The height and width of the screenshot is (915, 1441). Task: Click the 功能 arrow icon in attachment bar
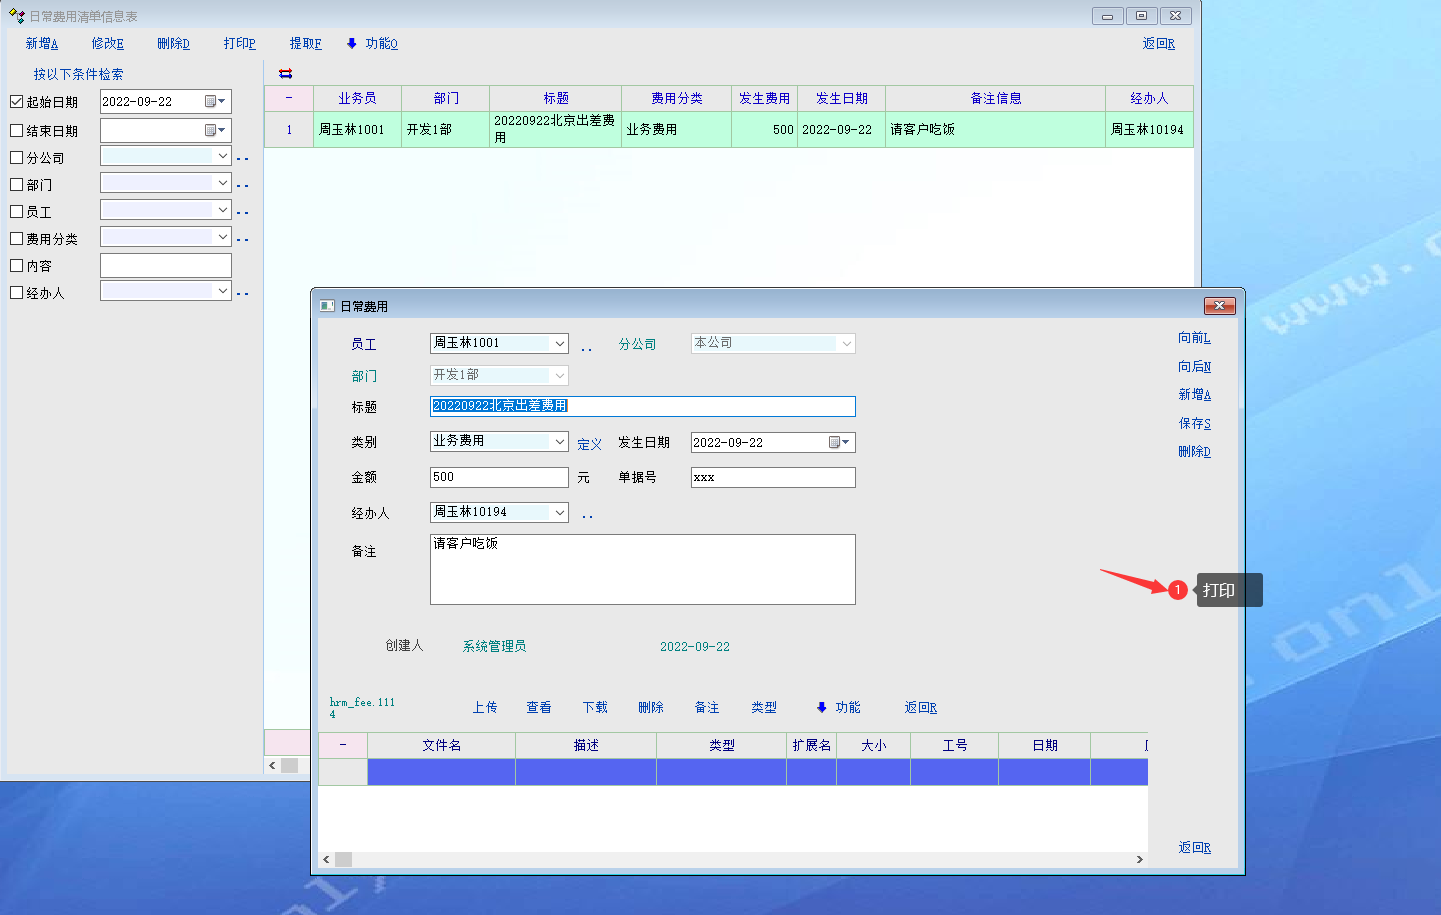coord(822,708)
